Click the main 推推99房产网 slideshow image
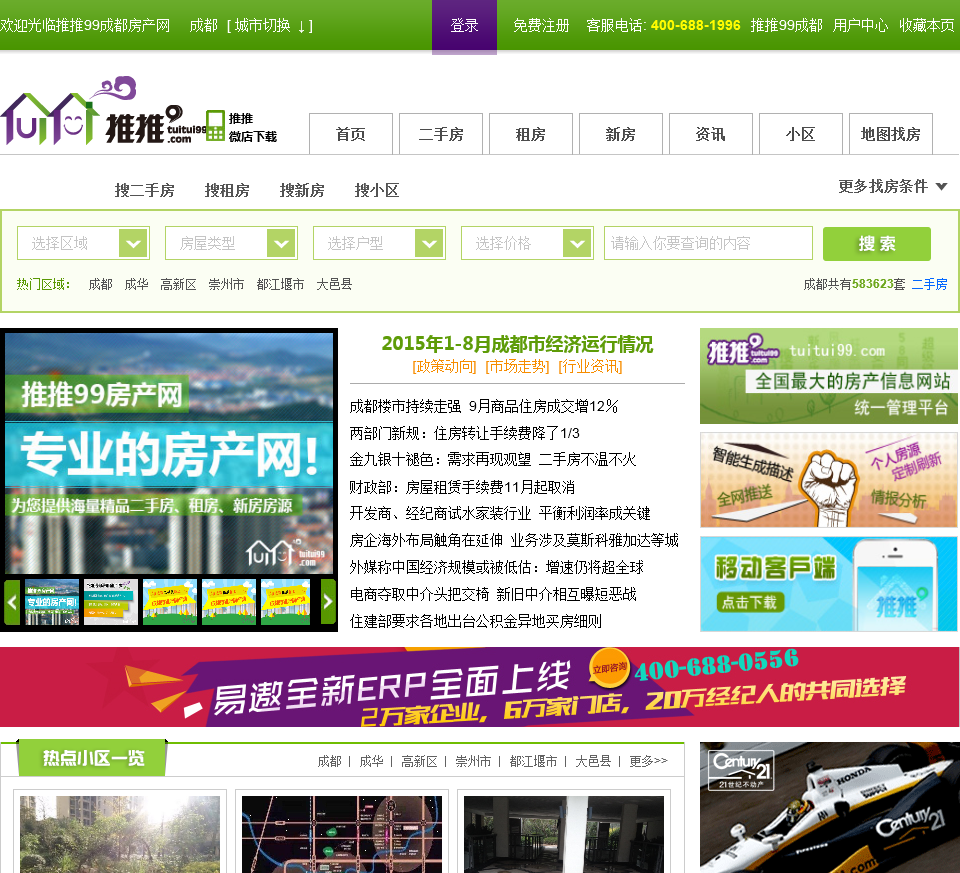The width and height of the screenshot is (960, 873). 169,453
